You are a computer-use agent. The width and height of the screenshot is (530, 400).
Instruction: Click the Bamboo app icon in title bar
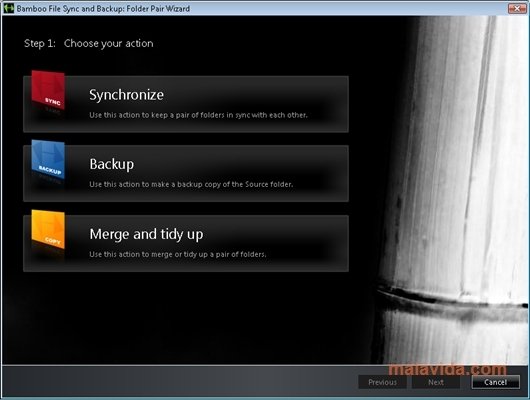pyautogui.click(x=8, y=8)
